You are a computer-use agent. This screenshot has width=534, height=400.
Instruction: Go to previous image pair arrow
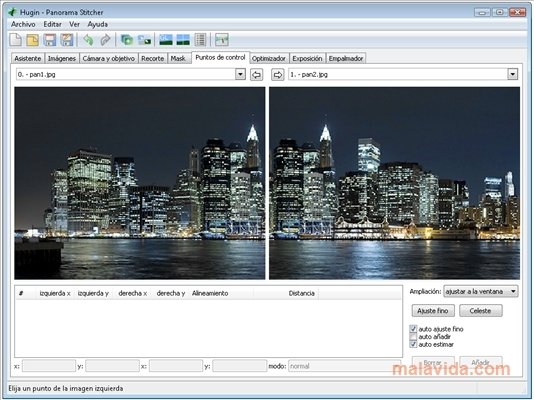tap(256, 74)
